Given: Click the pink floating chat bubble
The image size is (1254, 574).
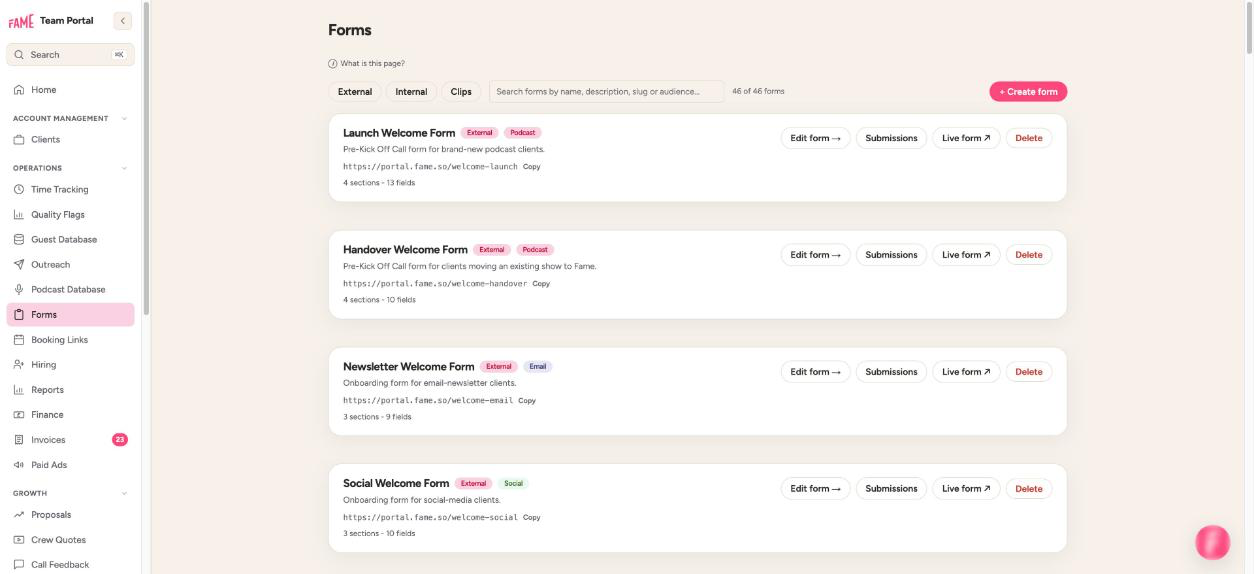Looking at the screenshot, I should click(1213, 542).
